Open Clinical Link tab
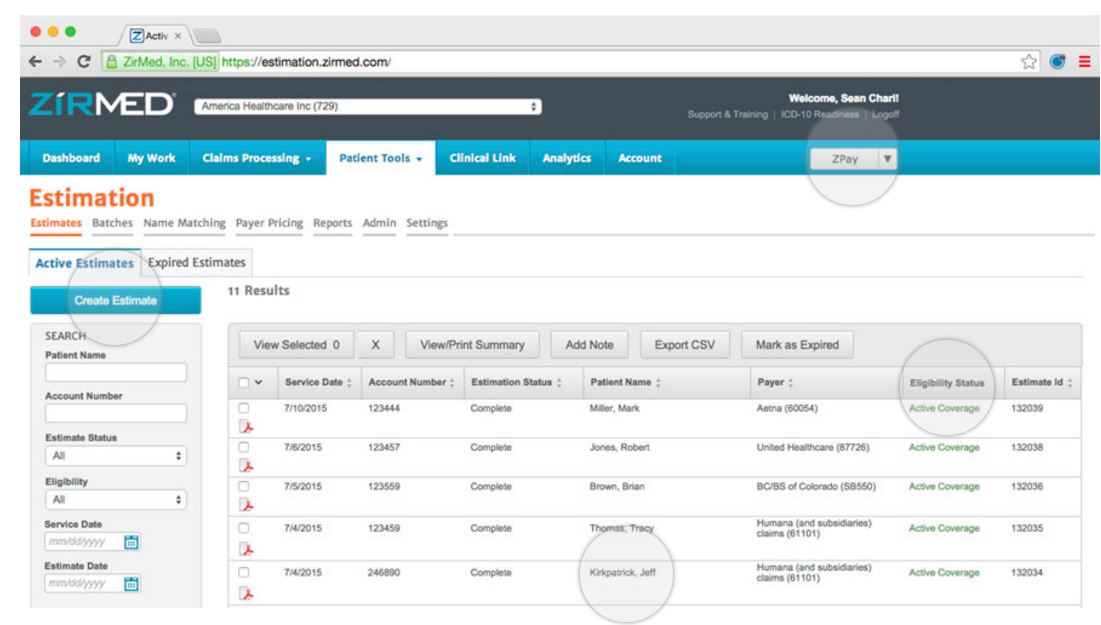This screenshot has width=1101, height=625. pyautogui.click(x=482, y=158)
